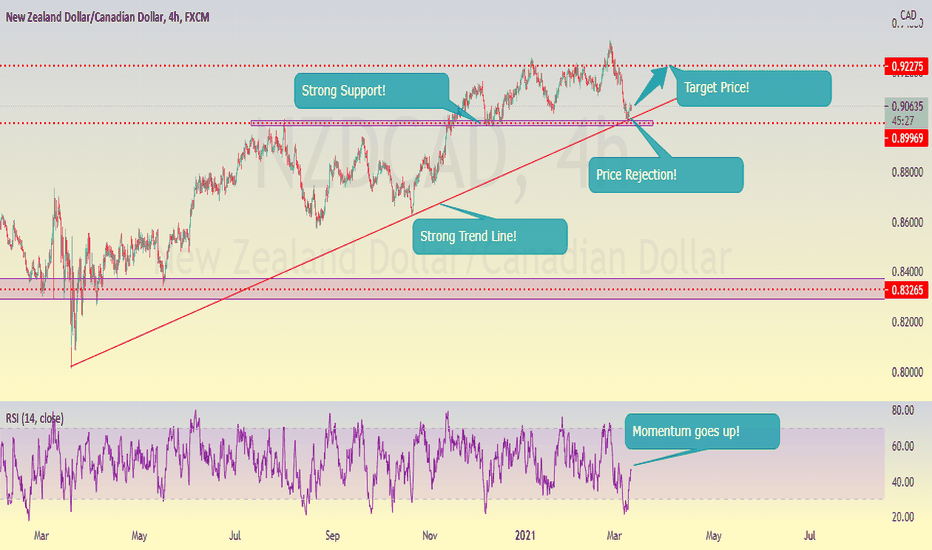
Task: Click the chart title New Zealand Dollar/Canadian Dollar, 4h, FXCM
Action: point(108,17)
